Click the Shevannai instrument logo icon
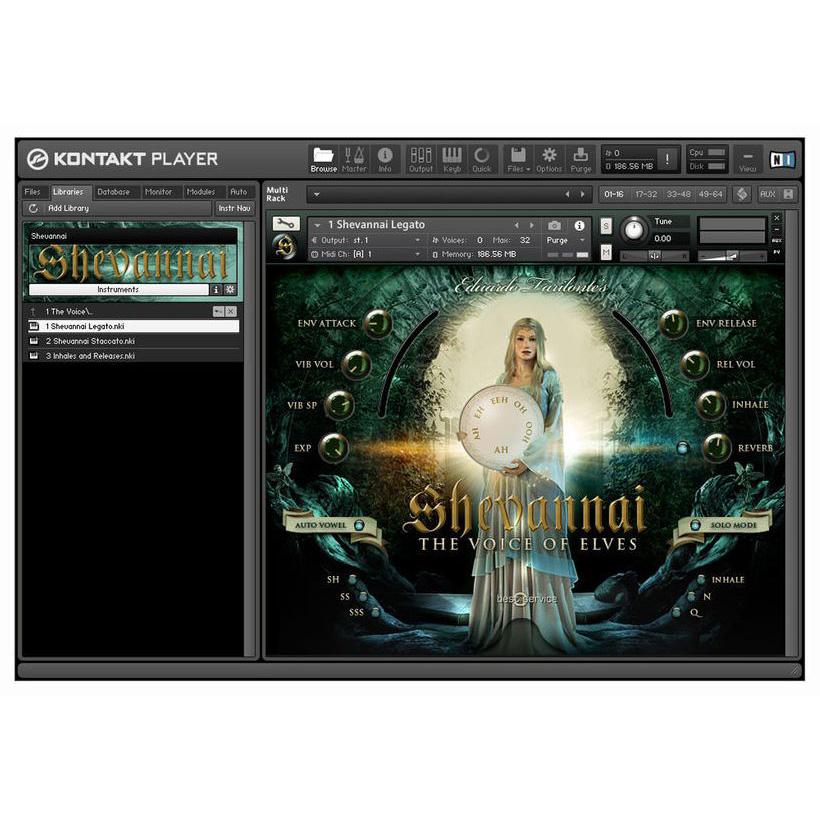The height and width of the screenshot is (820, 820). click(x=286, y=247)
